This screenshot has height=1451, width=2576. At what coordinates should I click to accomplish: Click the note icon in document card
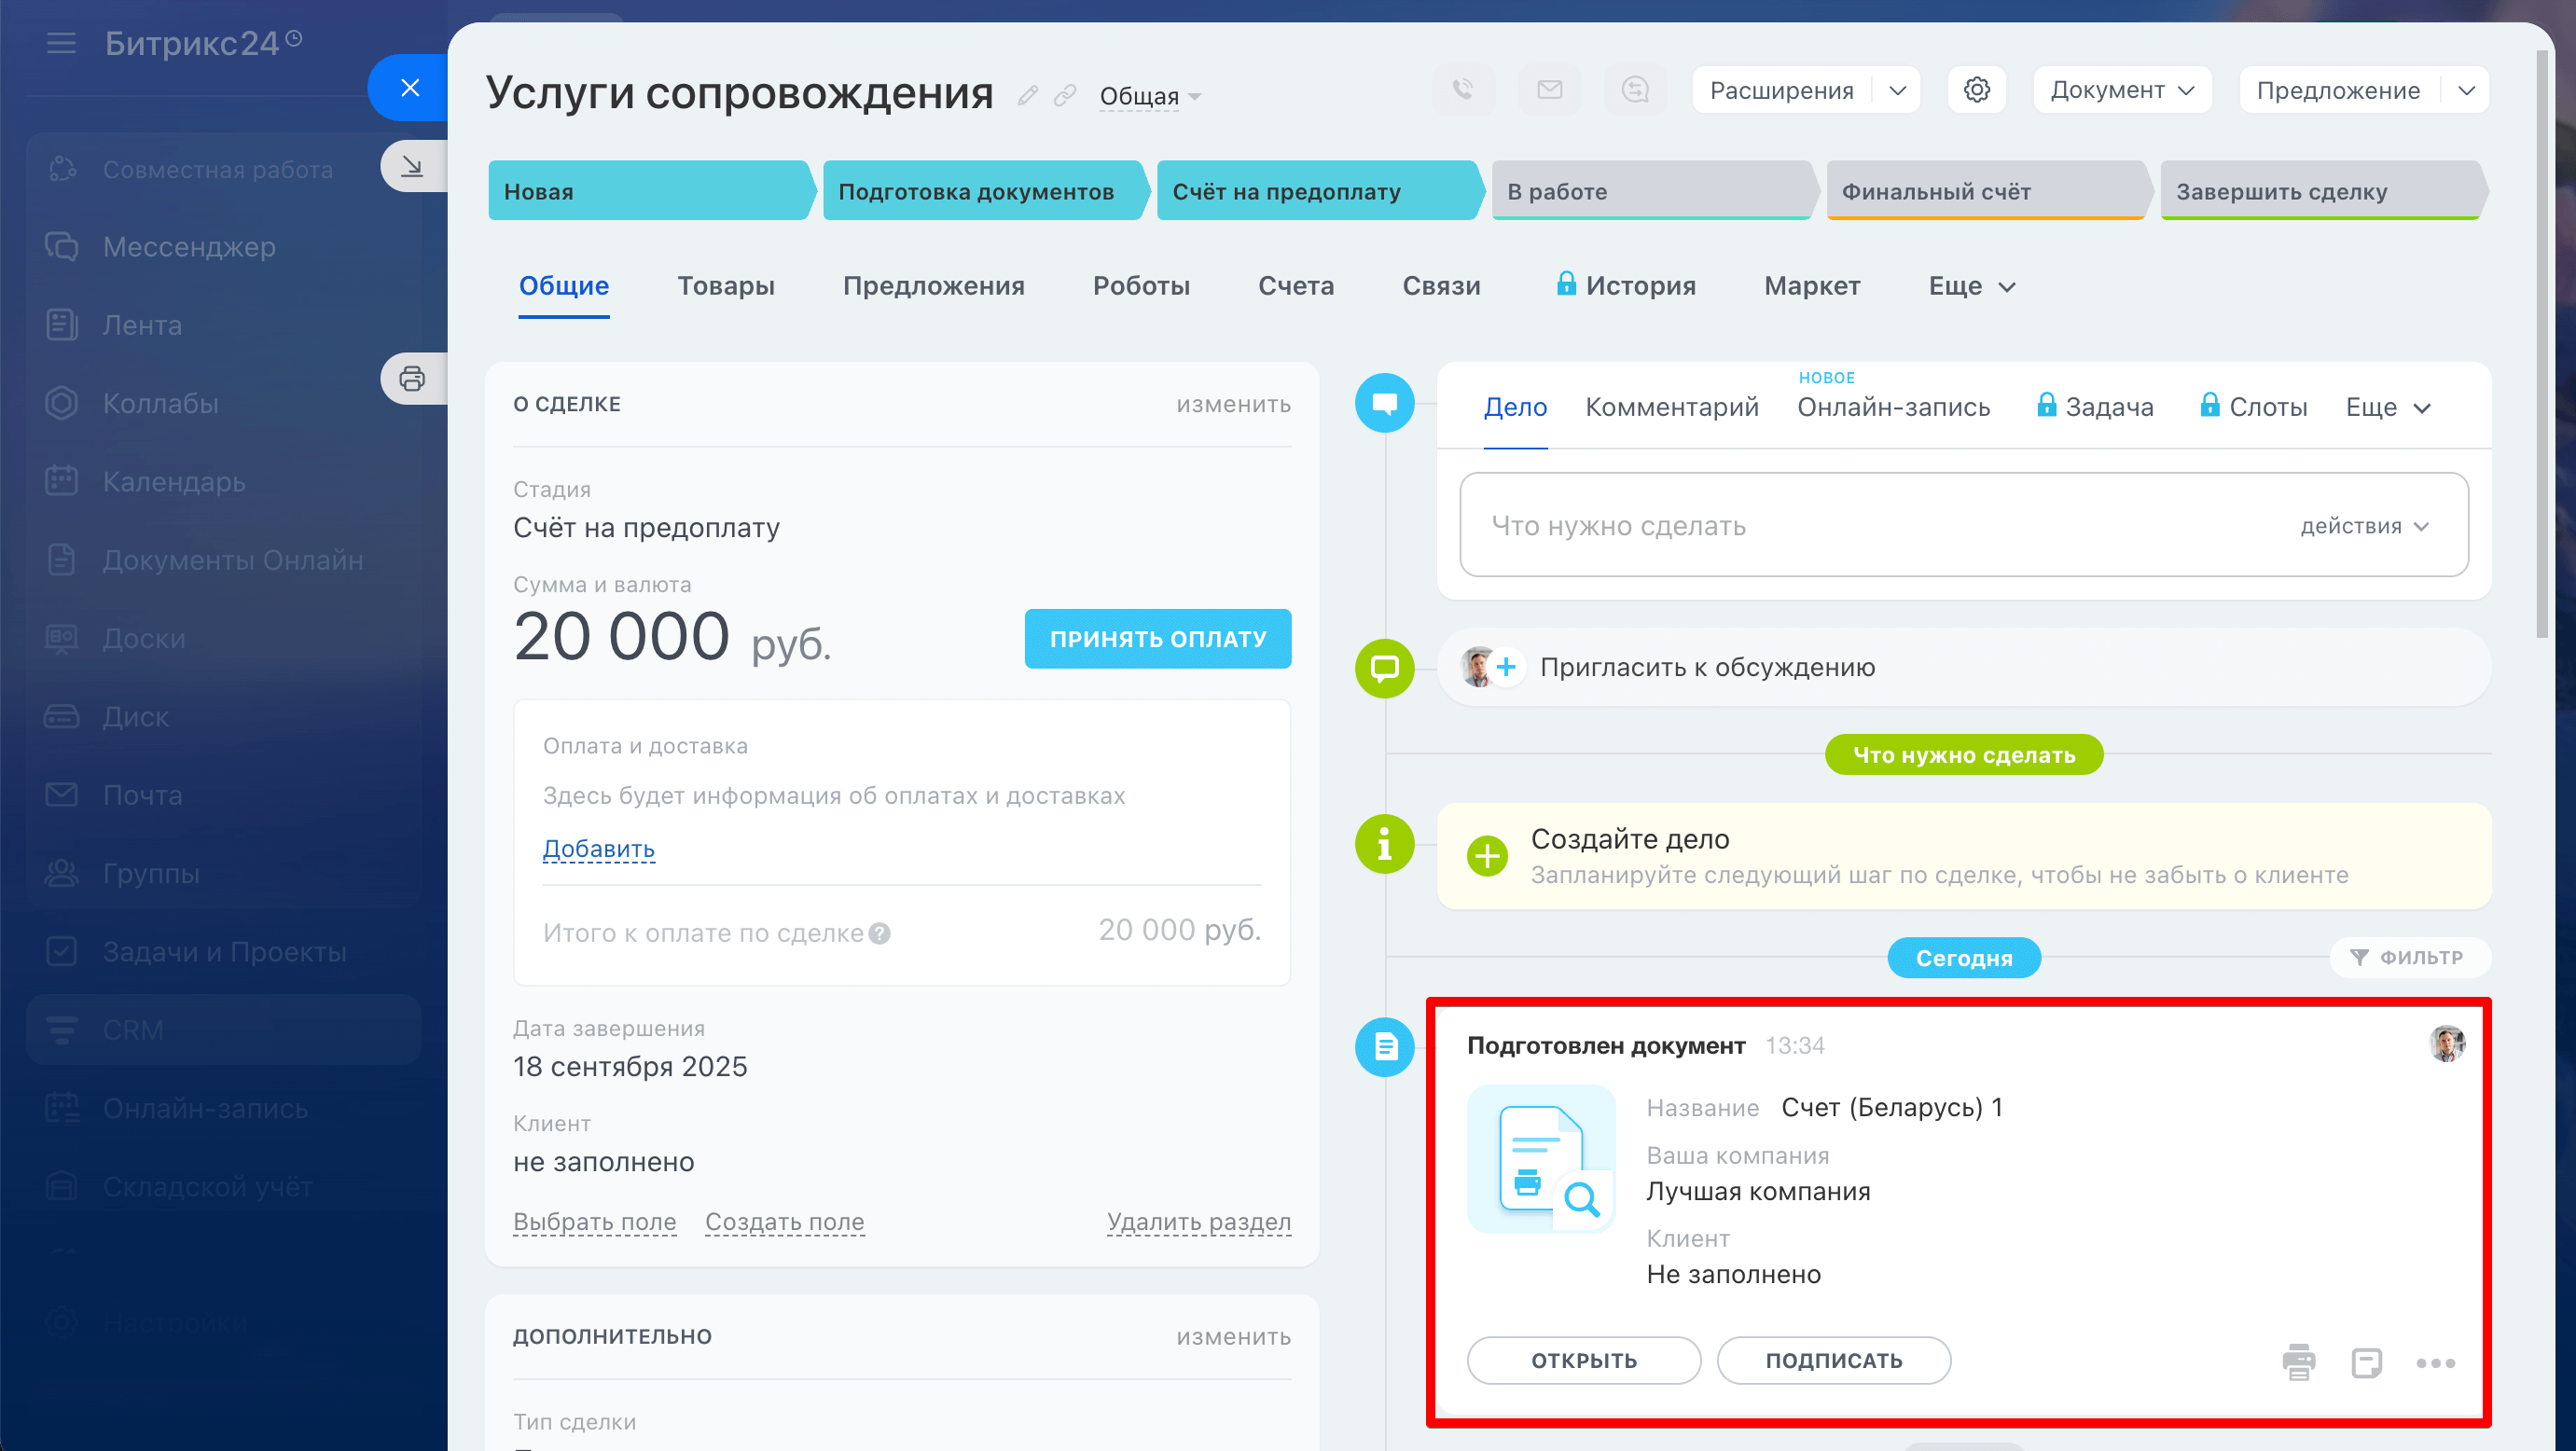(x=2367, y=1362)
